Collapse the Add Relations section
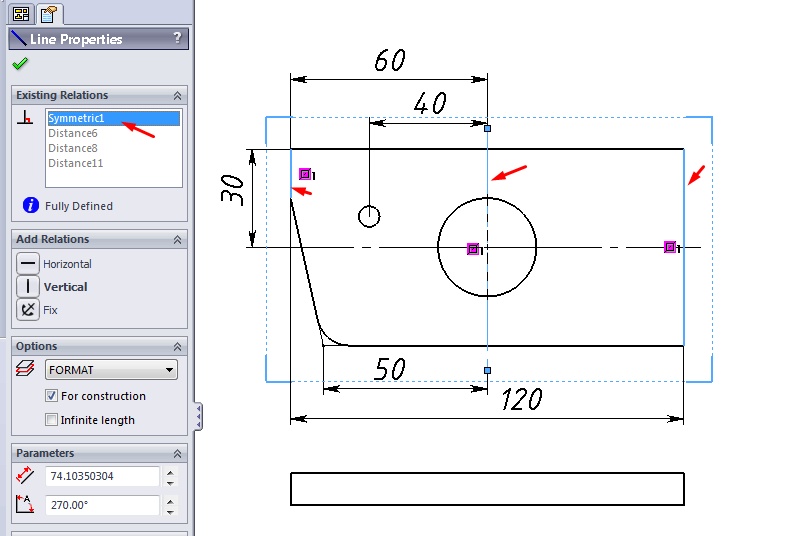The height and width of the screenshot is (536, 785). click(x=177, y=240)
